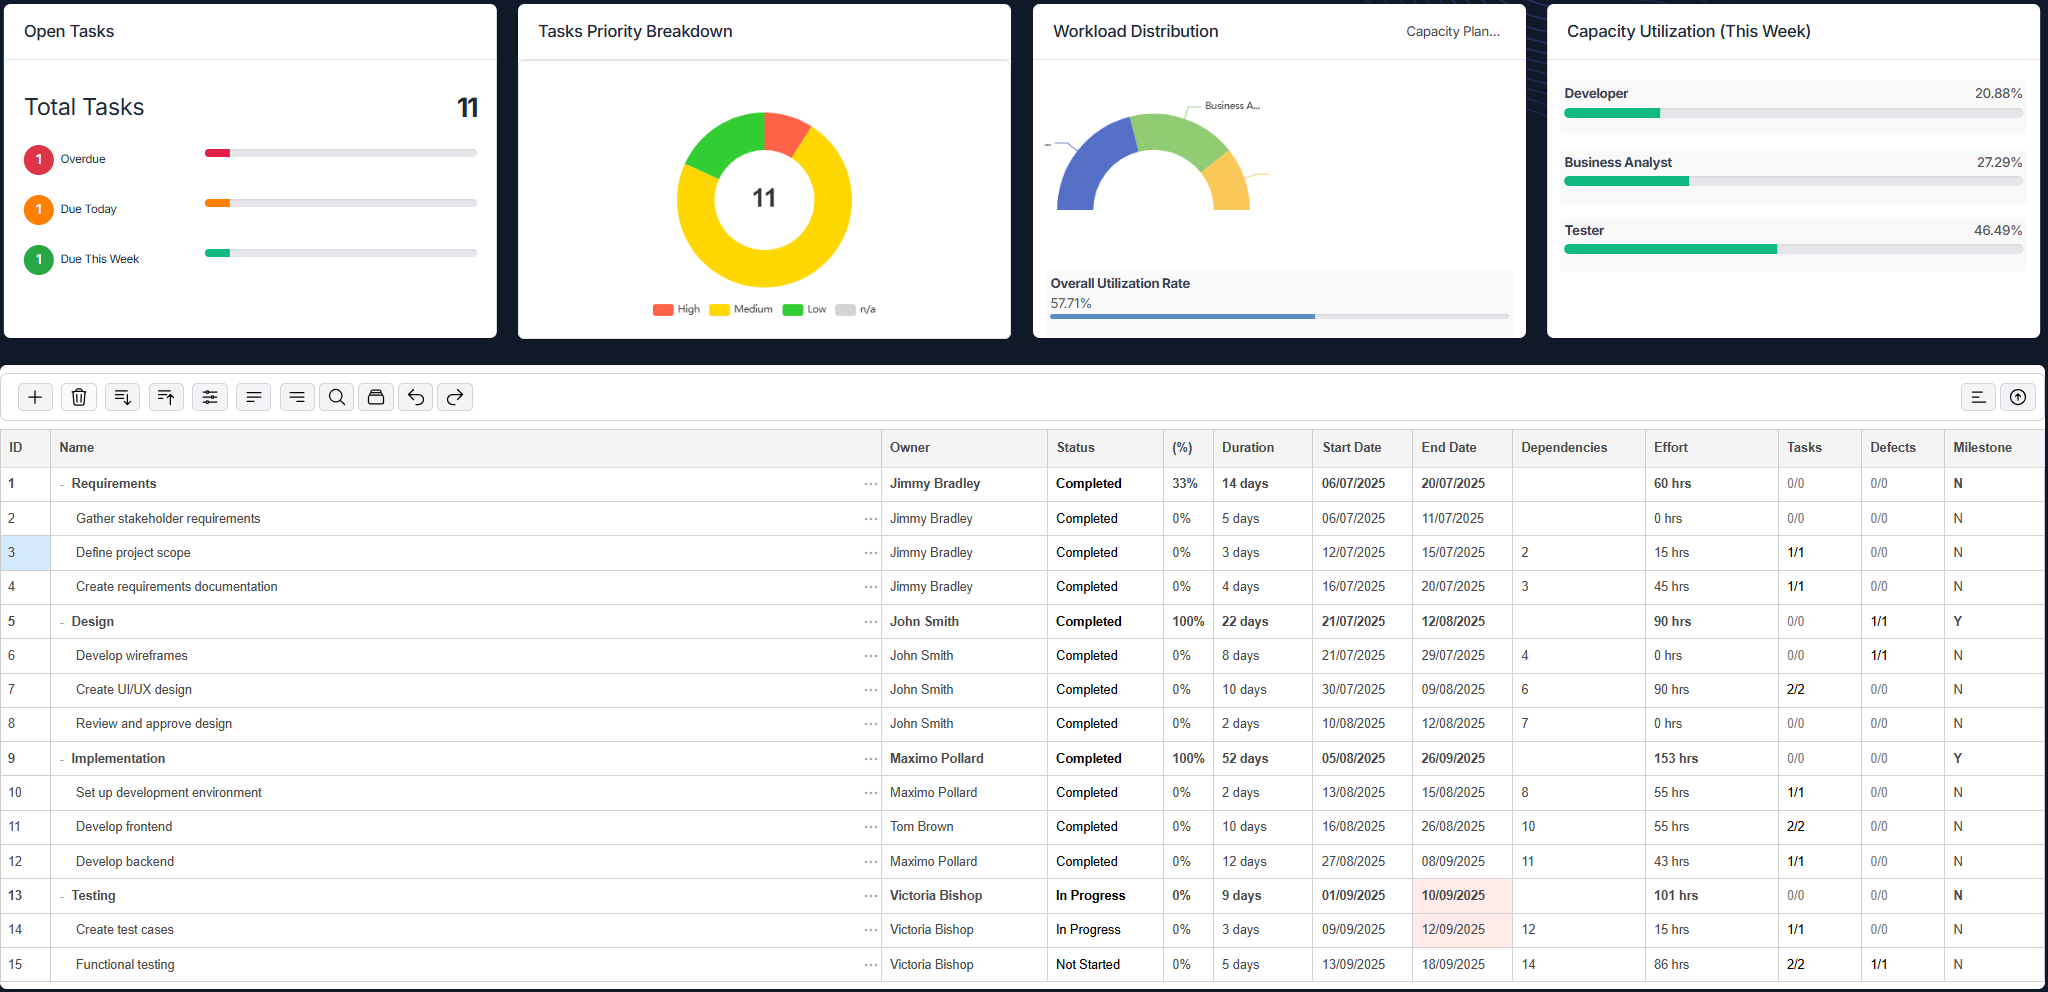
Task: Toggle the Medium priority legend item
Action: point(741,310)
